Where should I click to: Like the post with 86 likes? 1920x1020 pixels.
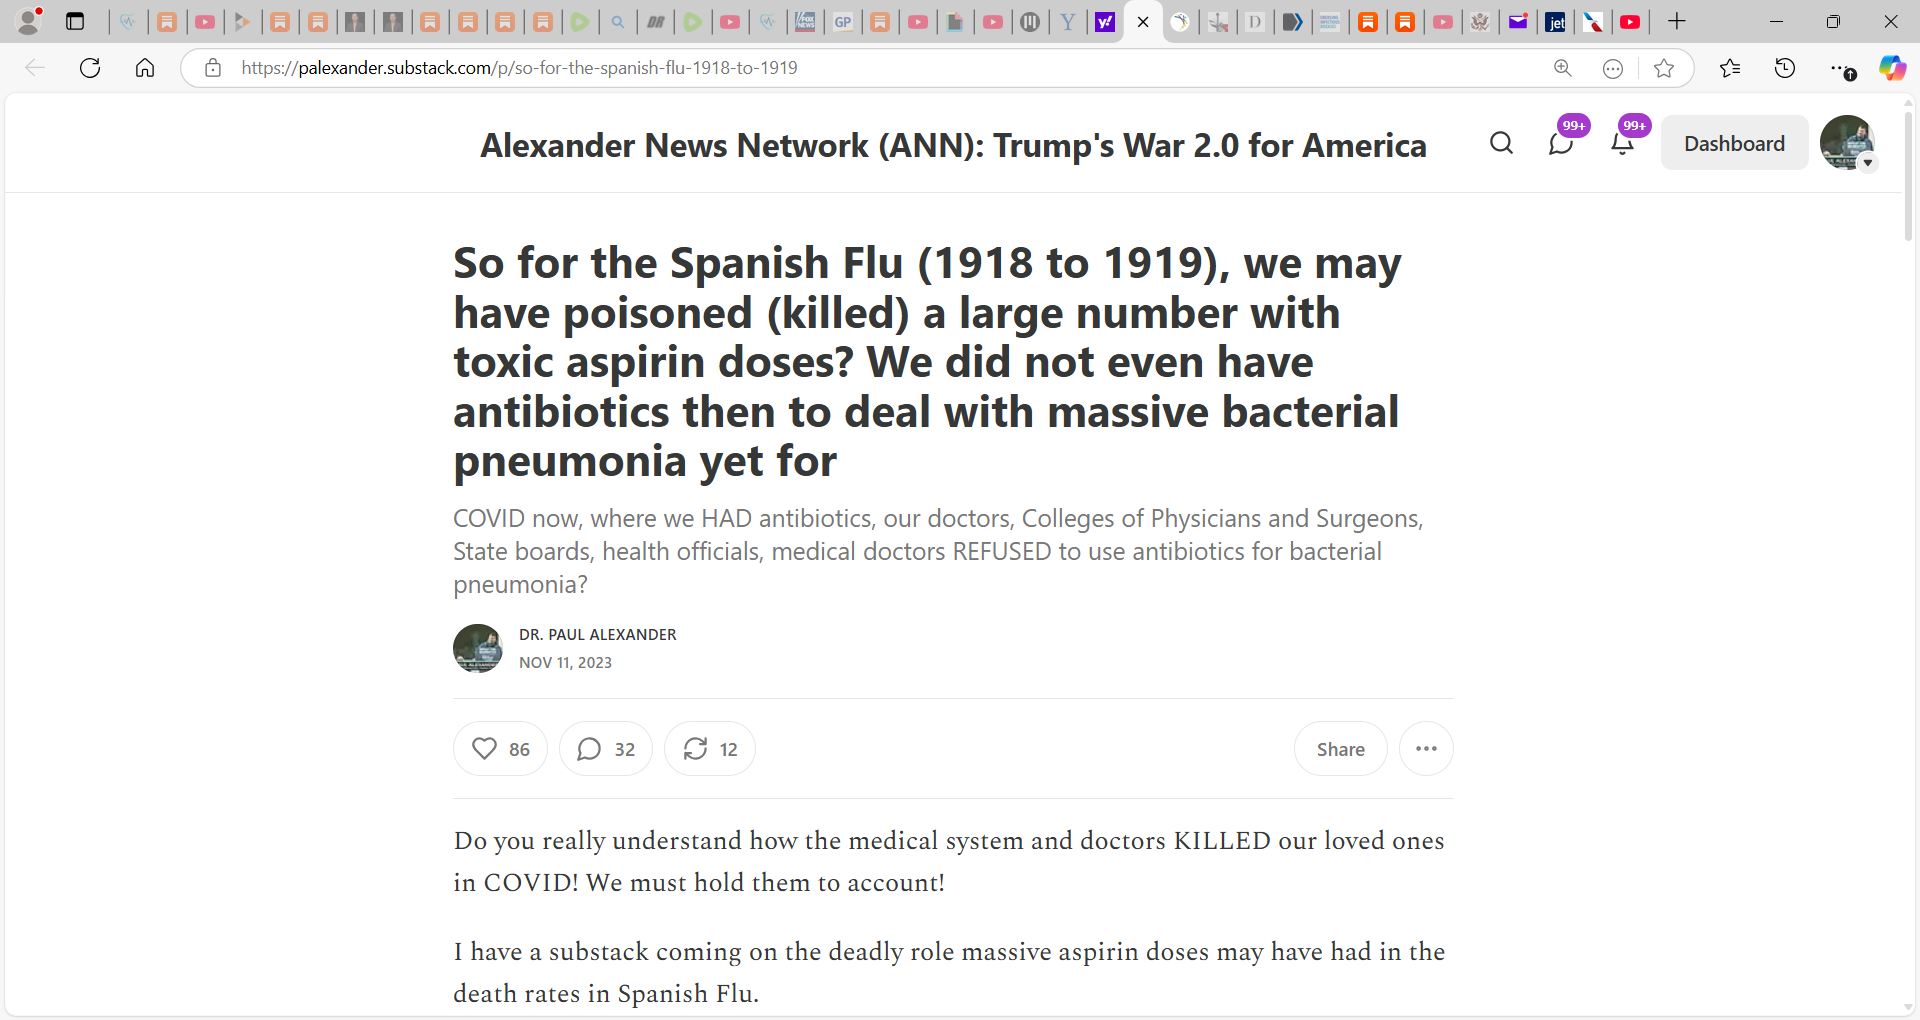pyautogui.click(x=500, y=749)
